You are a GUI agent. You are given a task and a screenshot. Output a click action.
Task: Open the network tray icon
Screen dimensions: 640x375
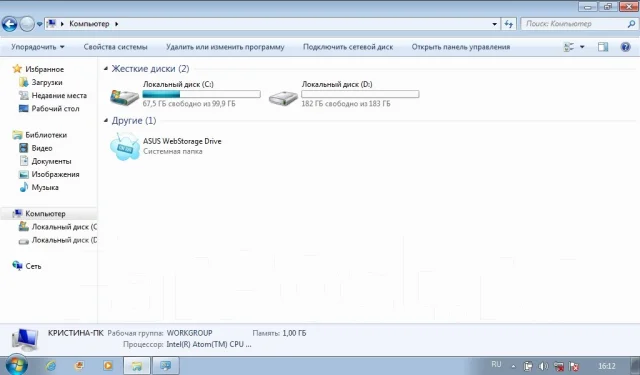coord(558,366)
